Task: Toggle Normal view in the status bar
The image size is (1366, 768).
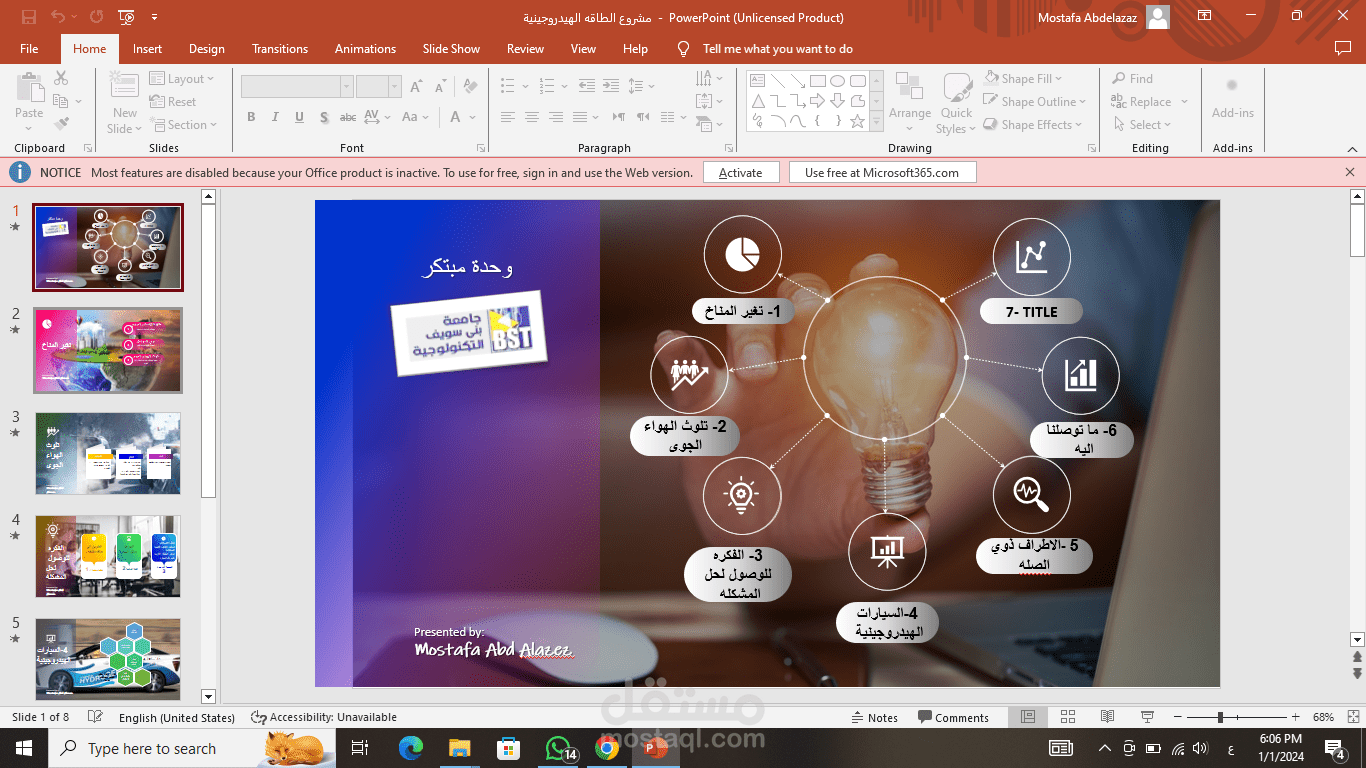Action: point(1027,717)
